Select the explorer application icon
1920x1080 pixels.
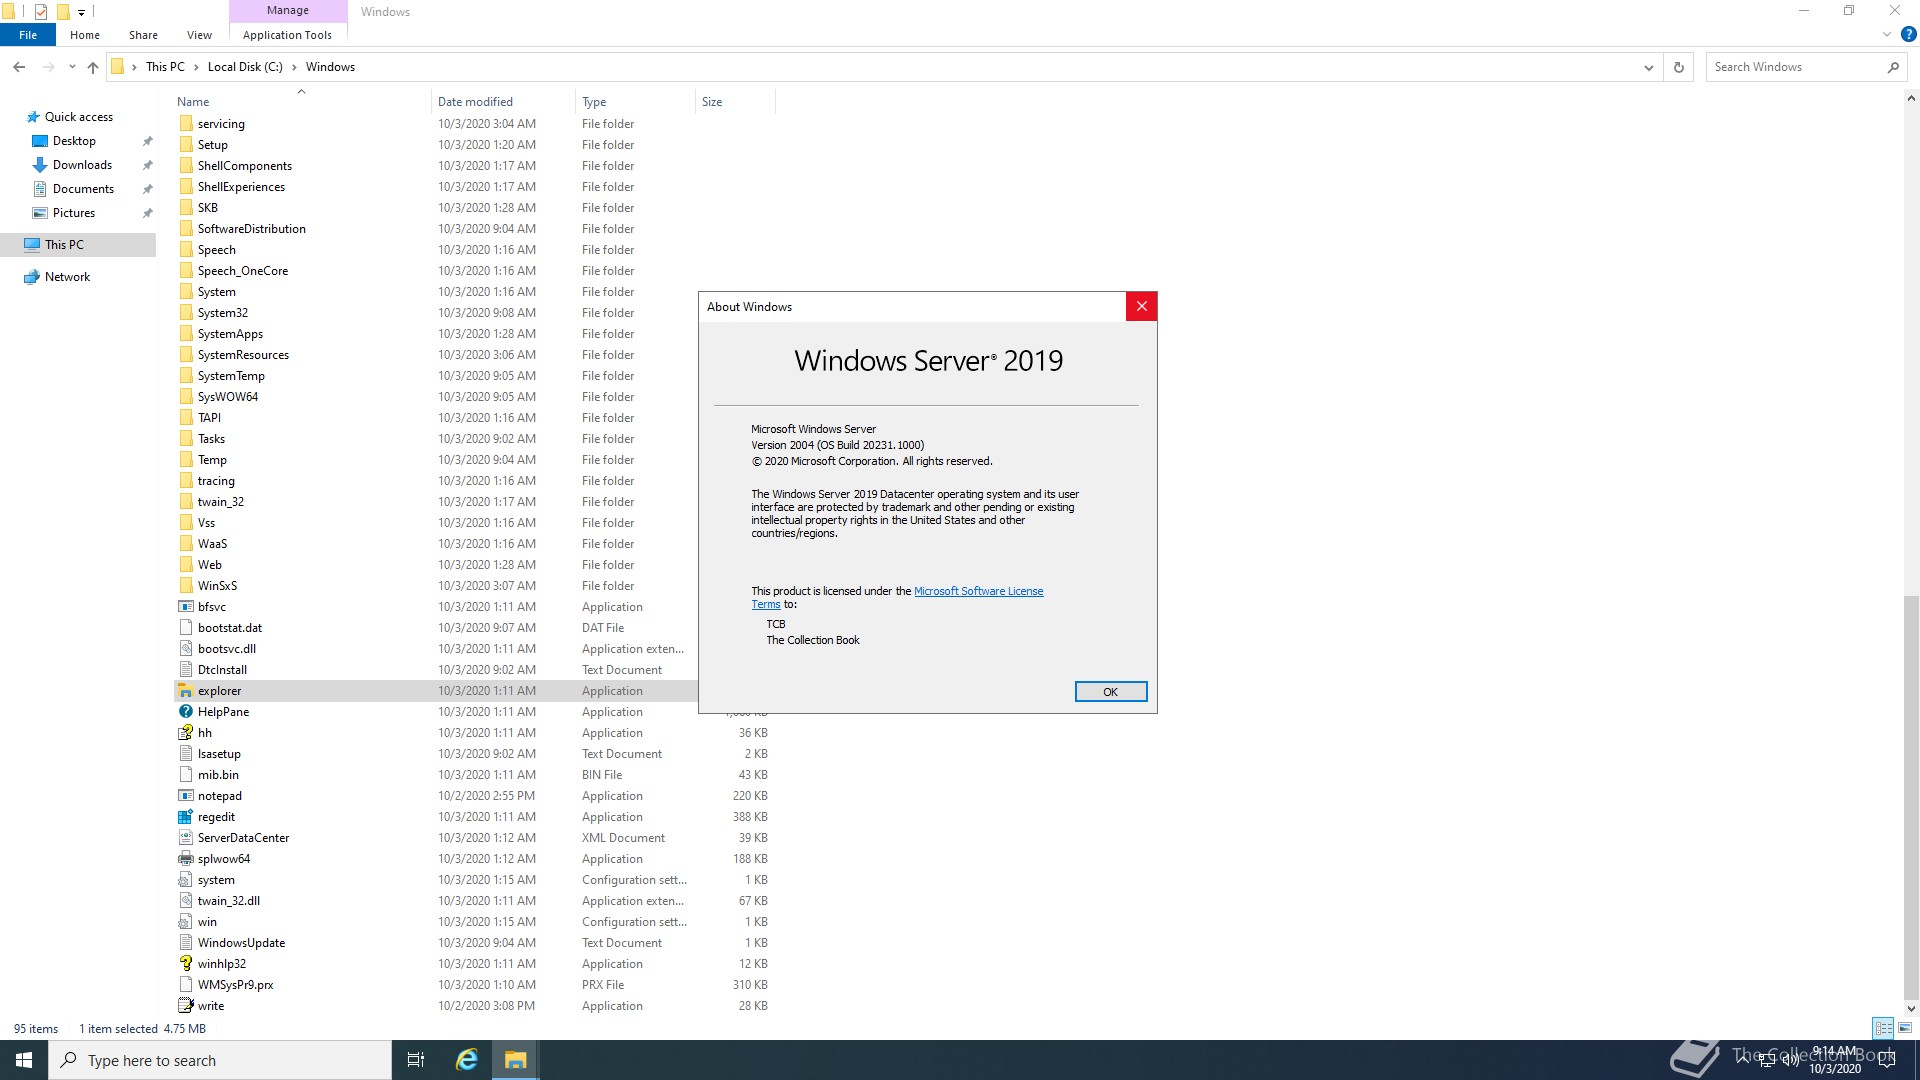185,691
